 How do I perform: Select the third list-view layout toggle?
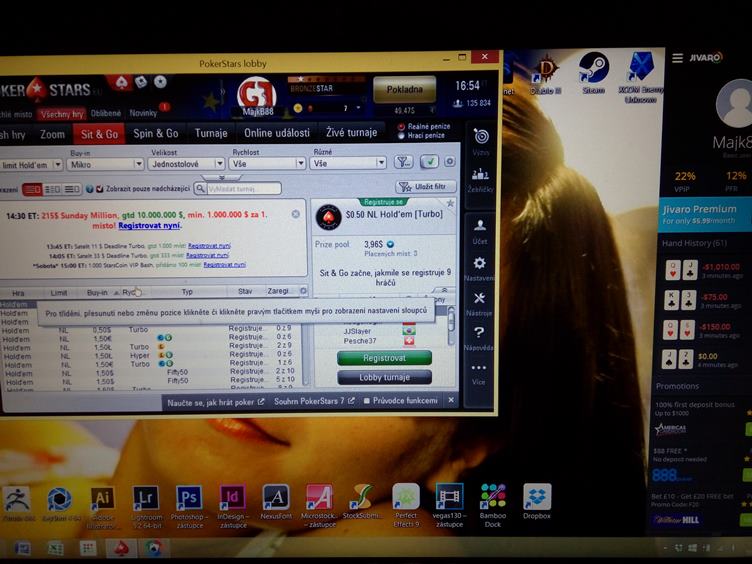[x=71, y=189]
